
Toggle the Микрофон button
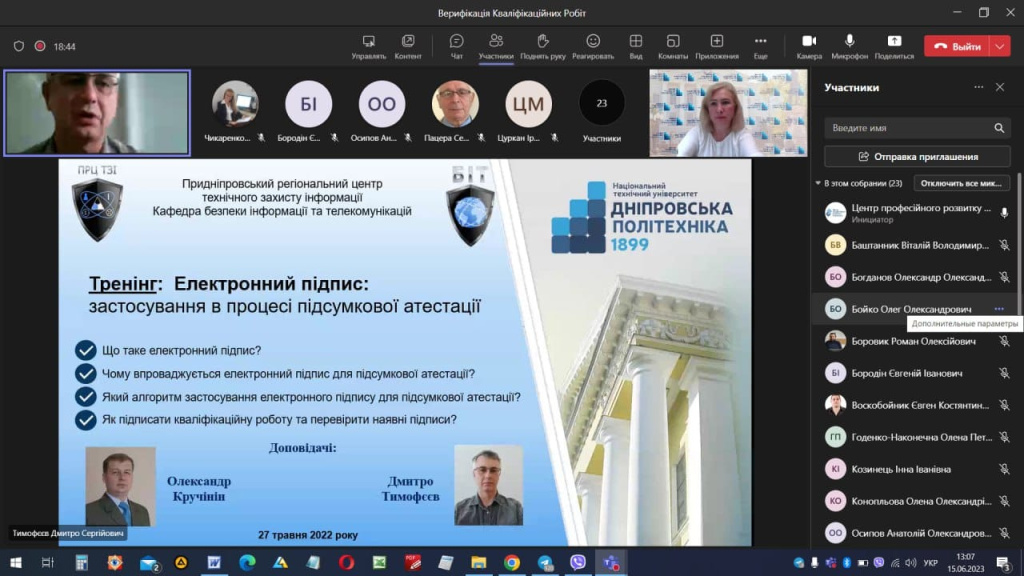click(x=849, y=47)
